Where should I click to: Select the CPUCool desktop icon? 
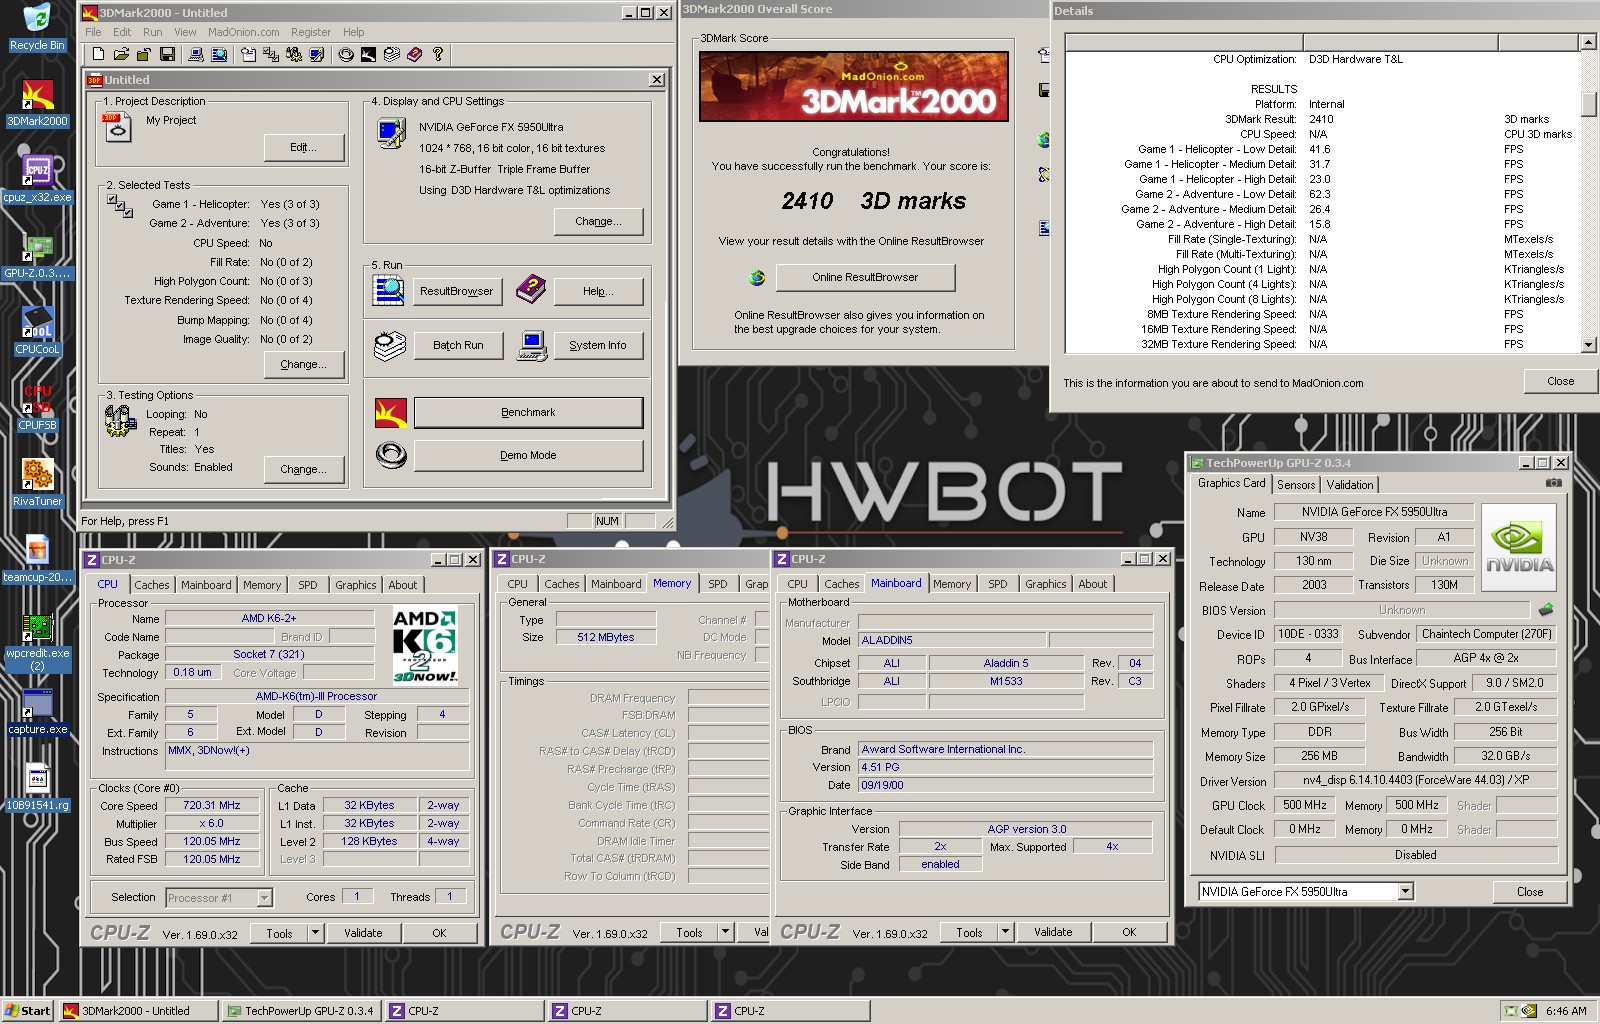[37, 331]
